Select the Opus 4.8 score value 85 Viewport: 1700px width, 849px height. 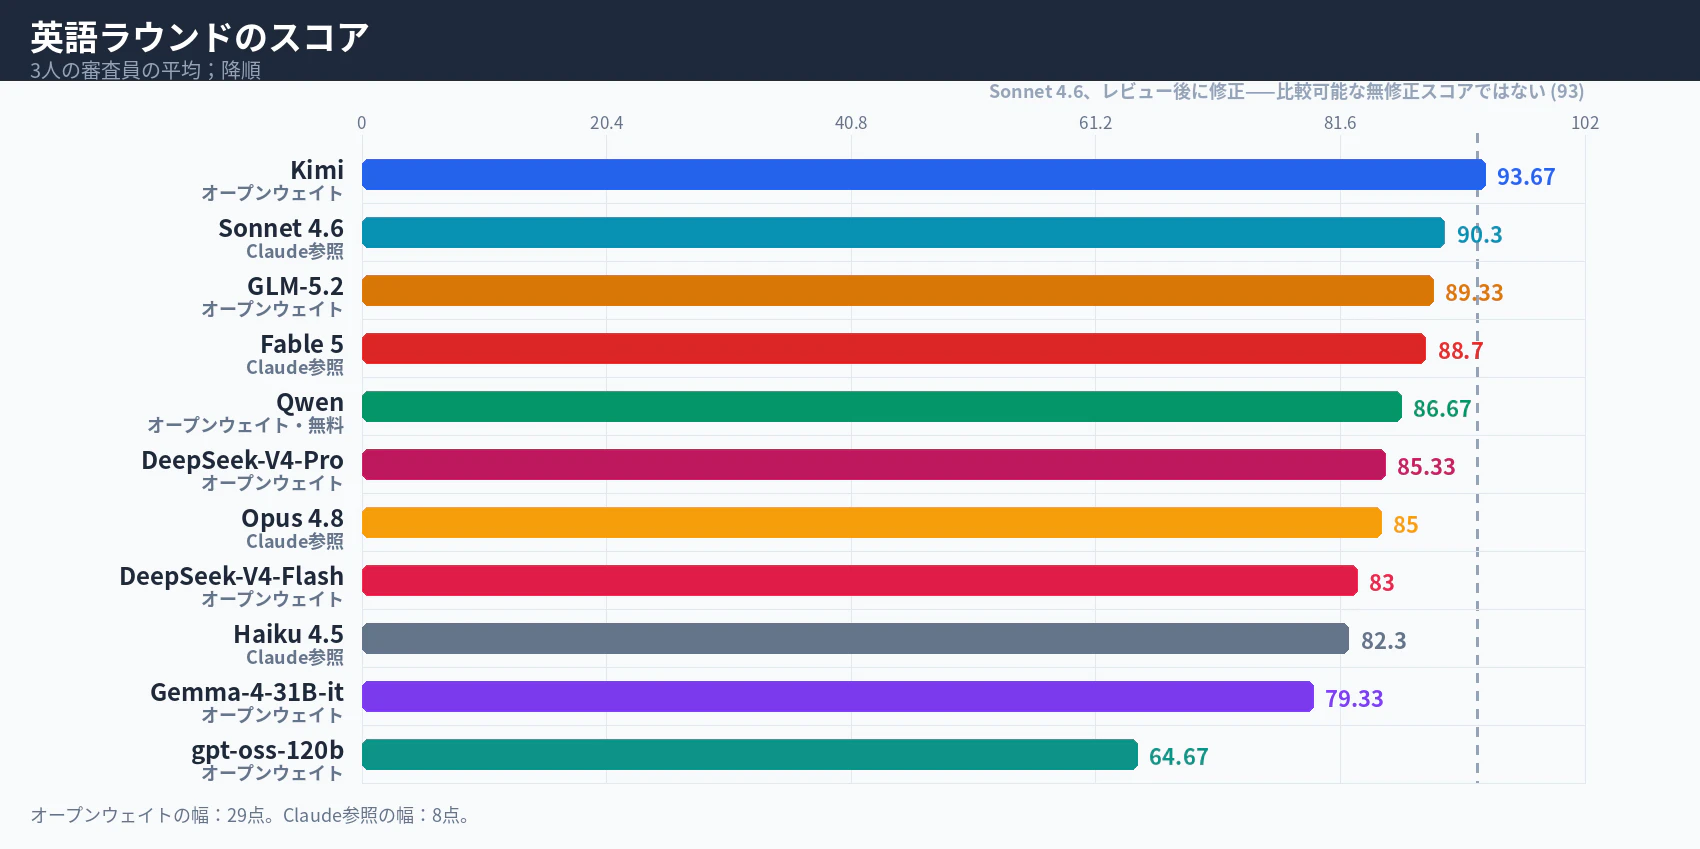[1406, 524]
